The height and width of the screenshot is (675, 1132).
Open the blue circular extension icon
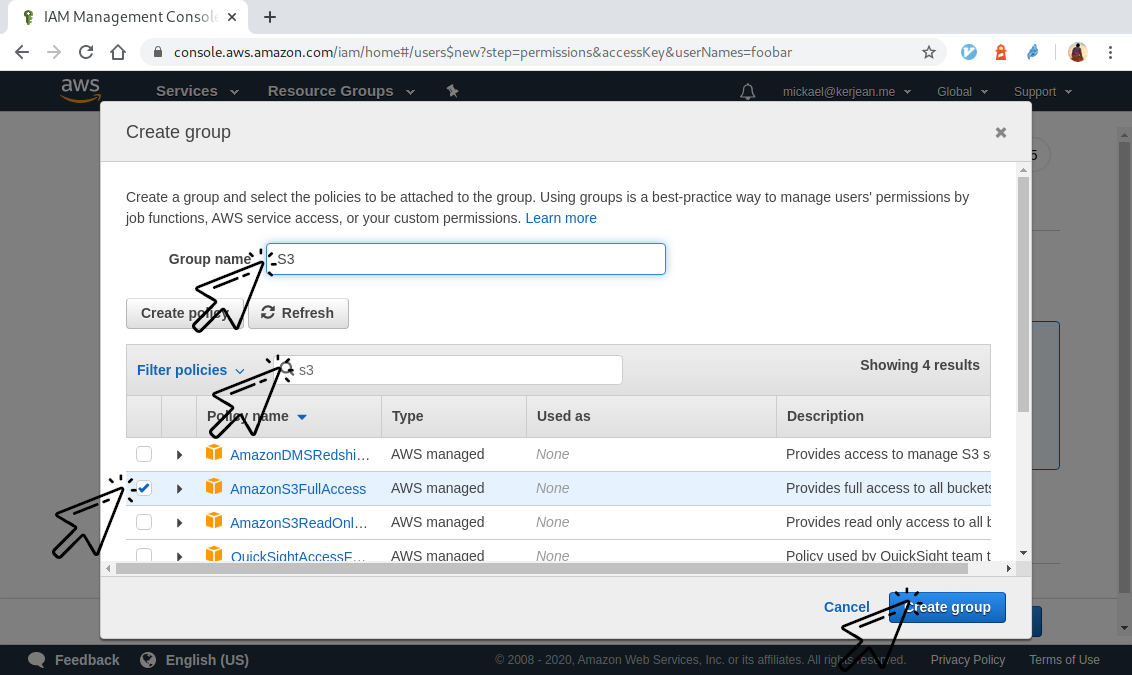point(969,52)
